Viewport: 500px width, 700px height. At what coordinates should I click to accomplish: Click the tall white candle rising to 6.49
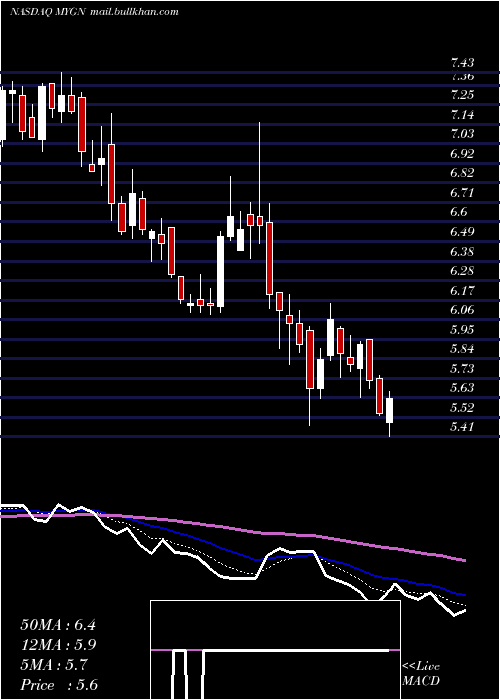(221, 271)
